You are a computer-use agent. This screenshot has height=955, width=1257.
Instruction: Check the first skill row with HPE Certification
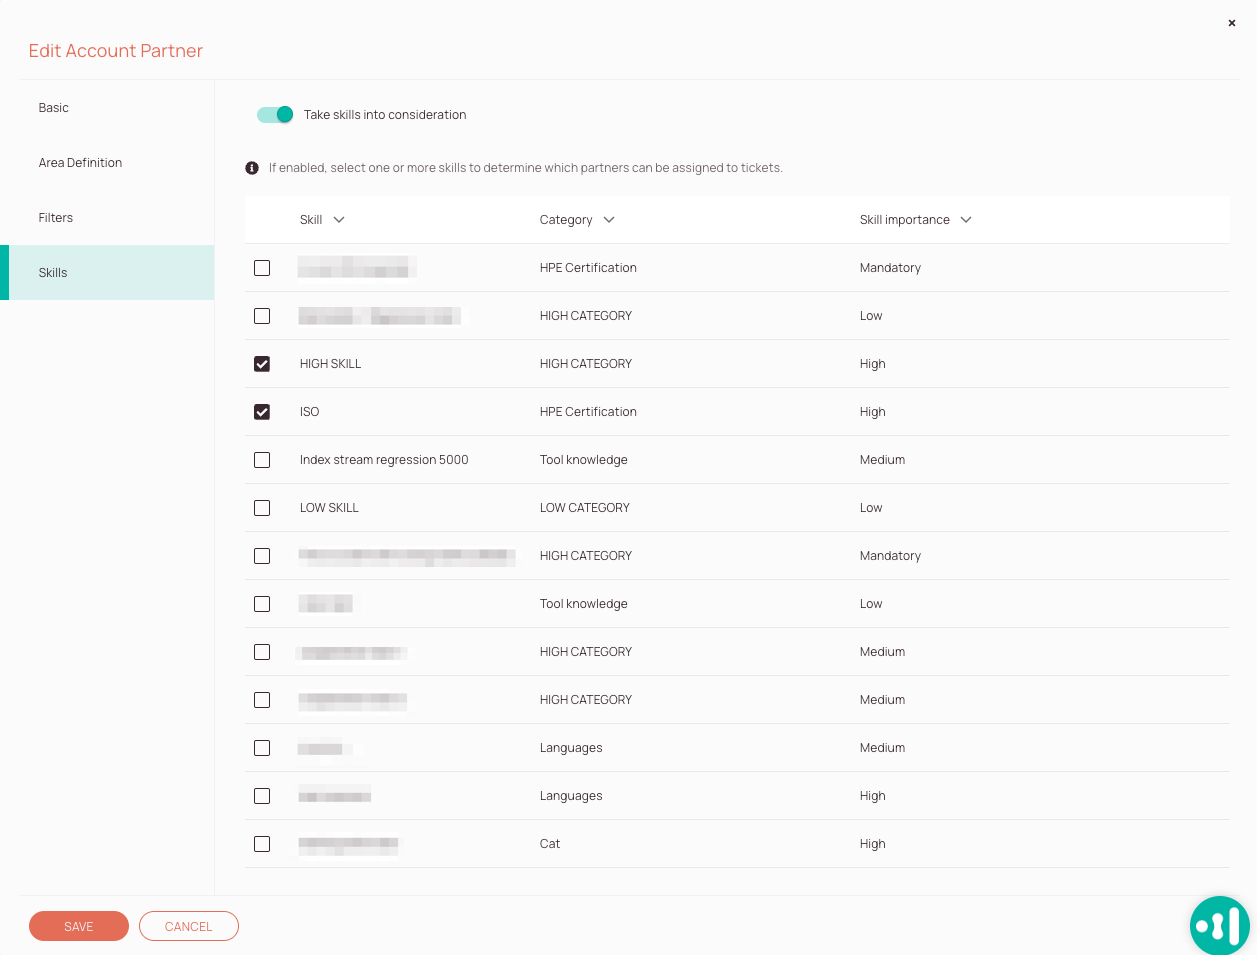point(262,268)
